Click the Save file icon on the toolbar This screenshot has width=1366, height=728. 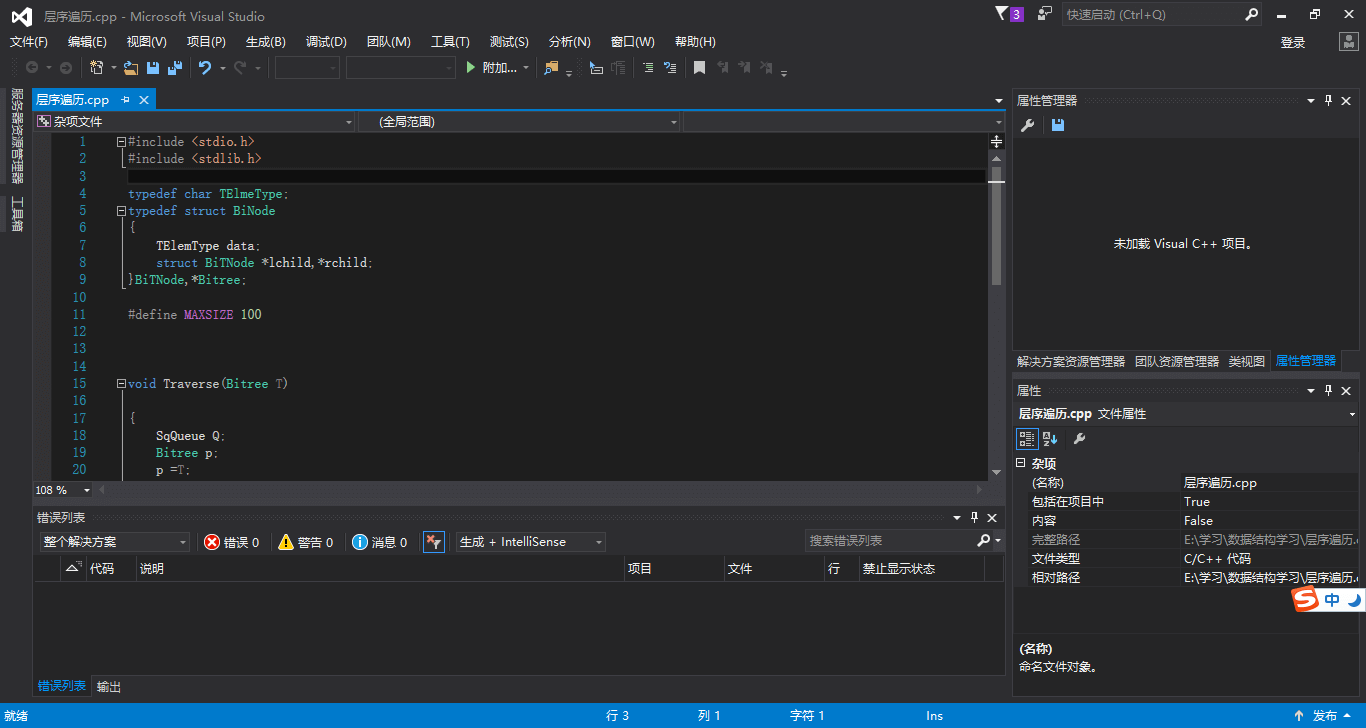coord(152,67)
